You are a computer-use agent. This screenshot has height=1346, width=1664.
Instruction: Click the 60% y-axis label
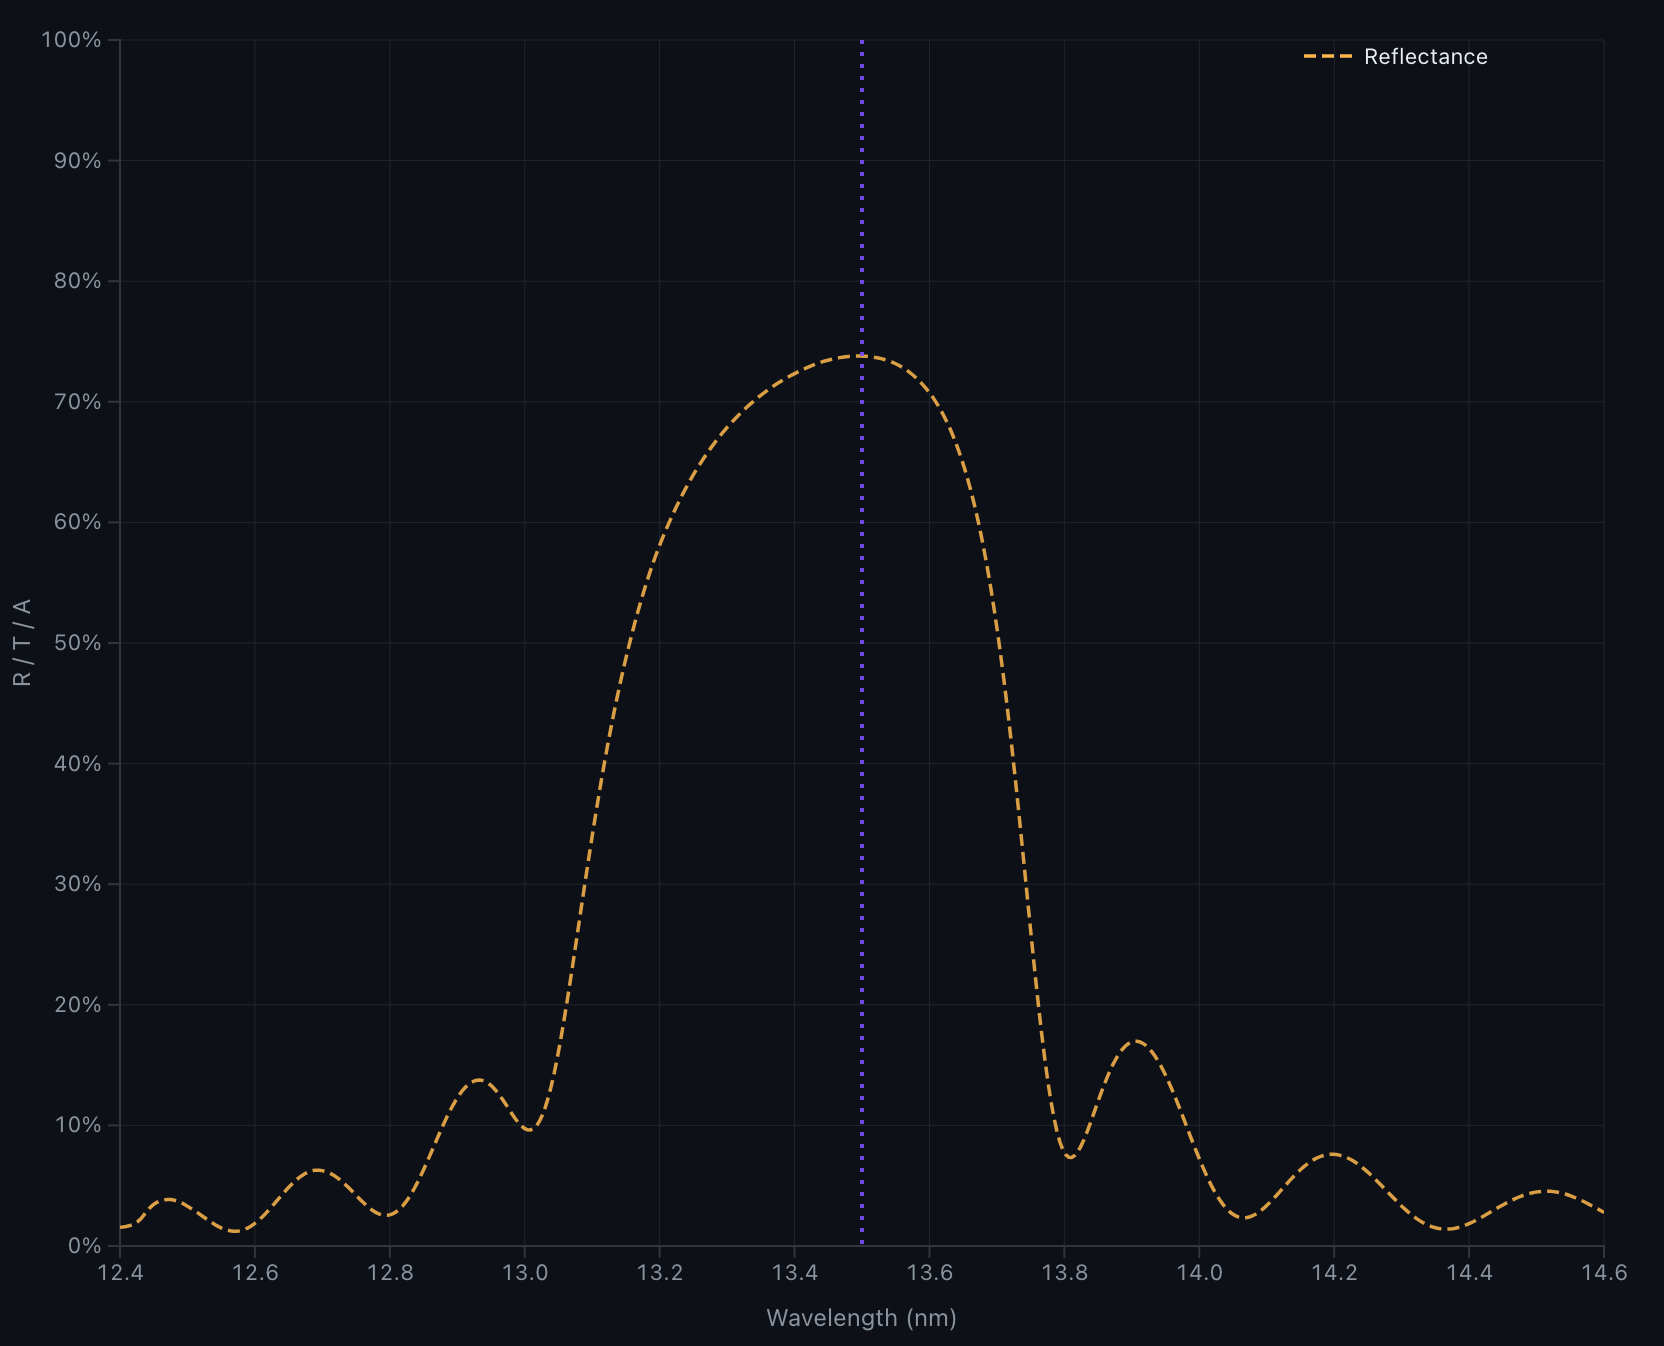point(77,522)
